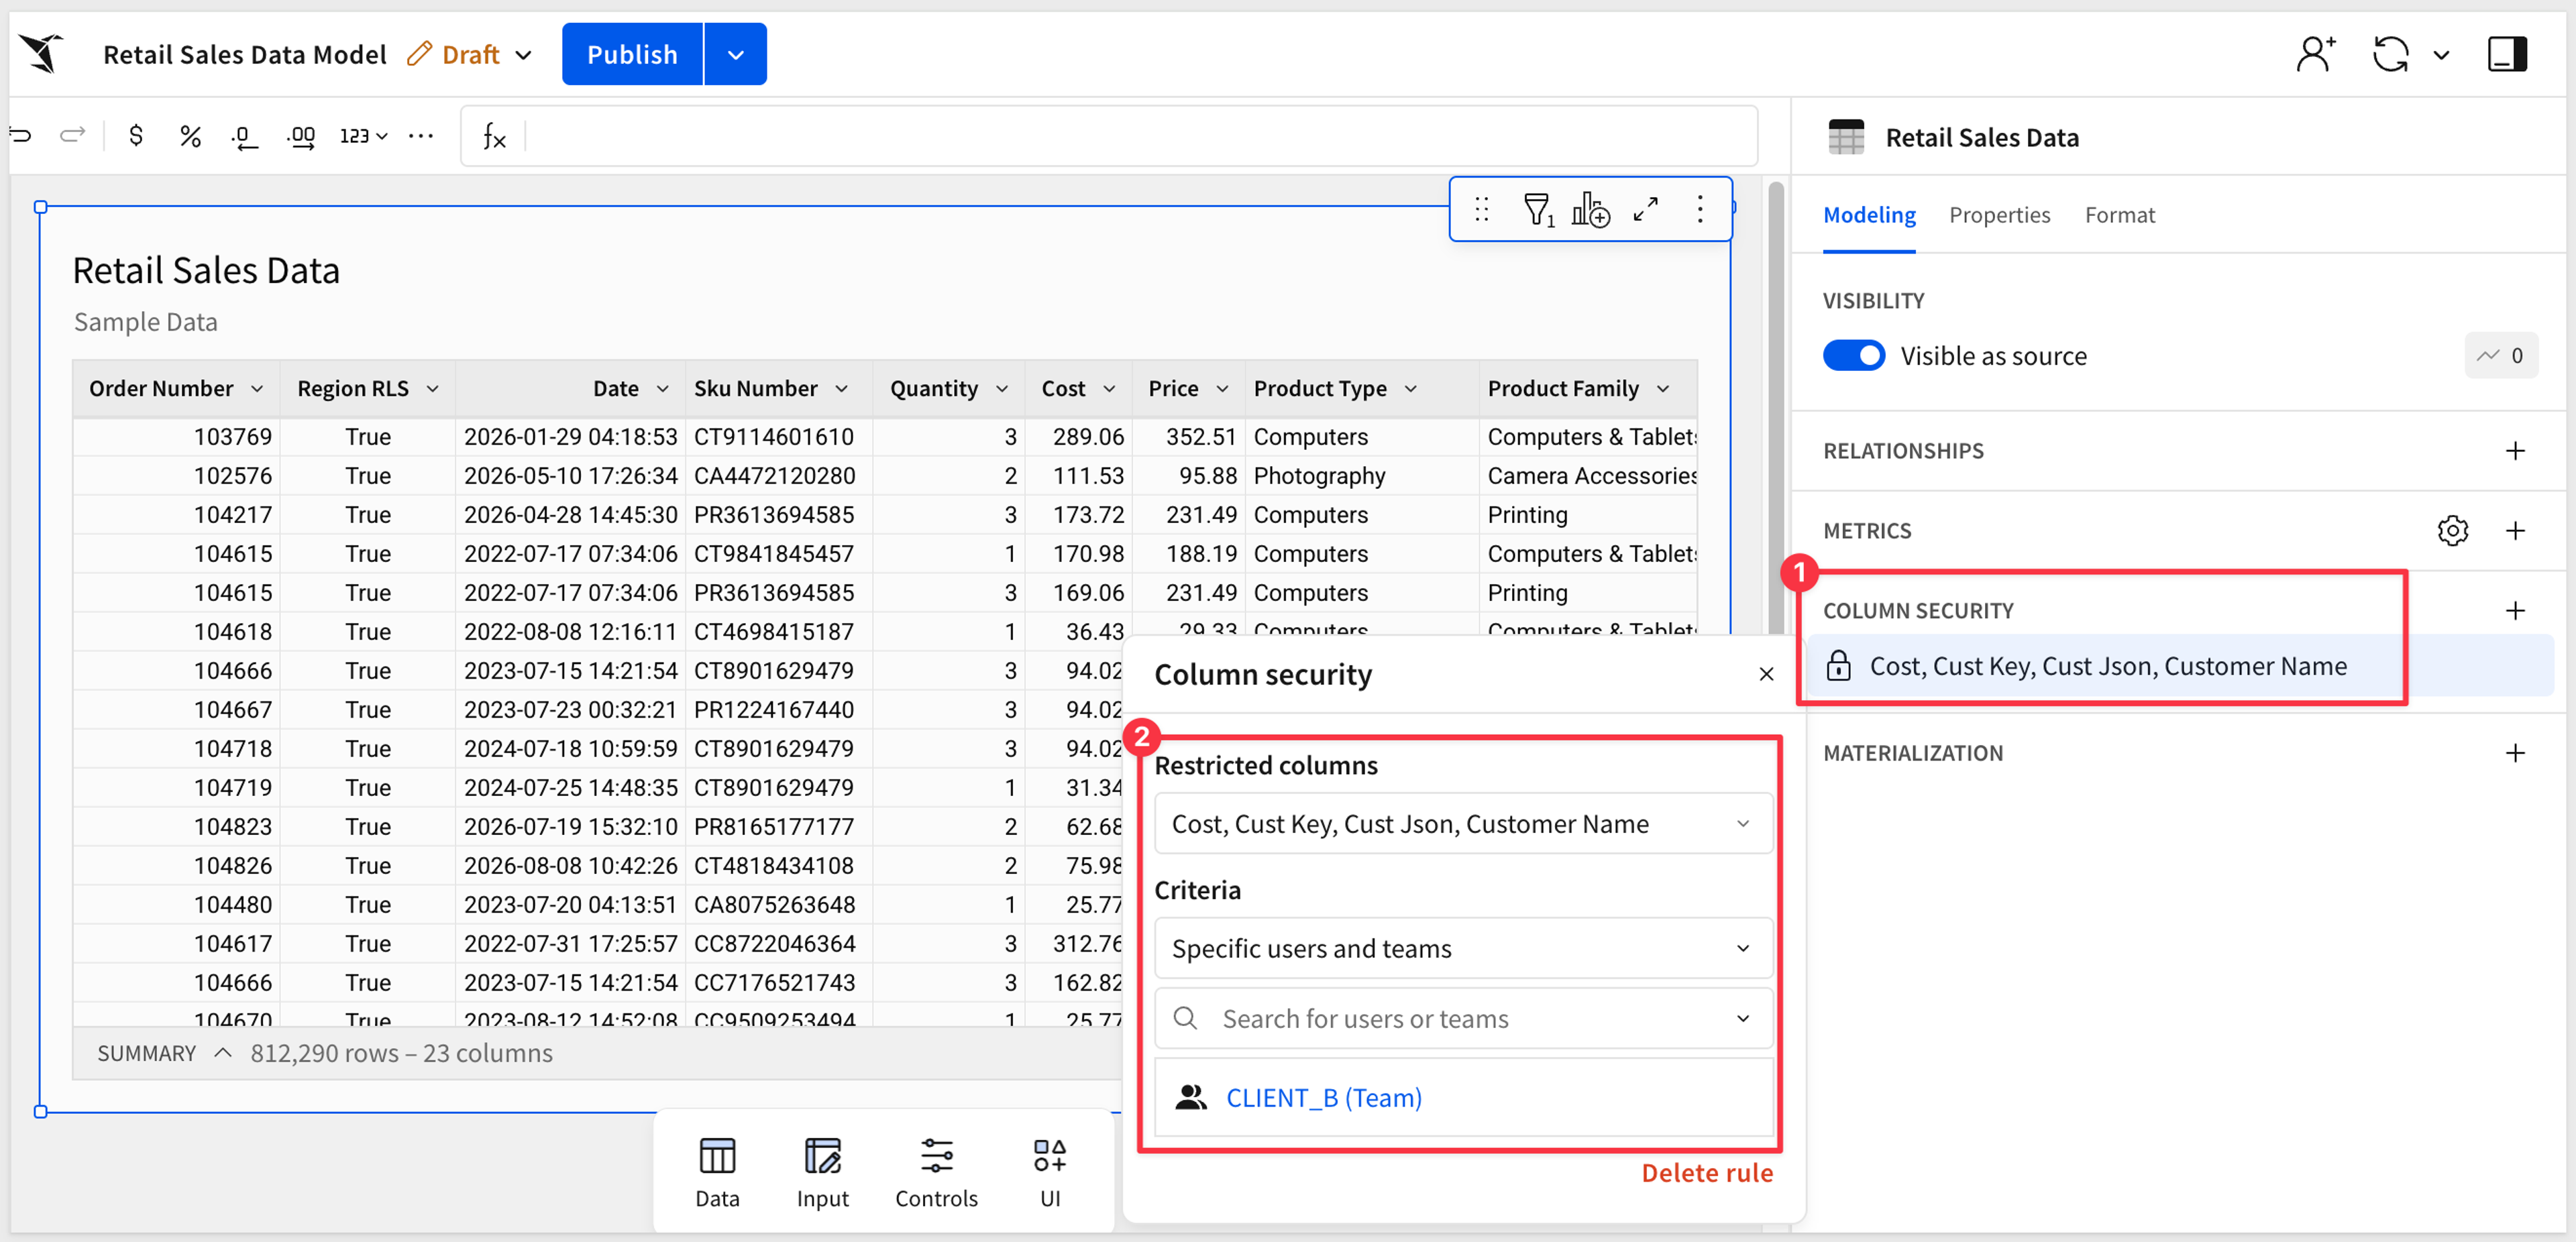Click the table drag handle dots
This screenshot has height=1242, width=2576.
point(1482,209)
